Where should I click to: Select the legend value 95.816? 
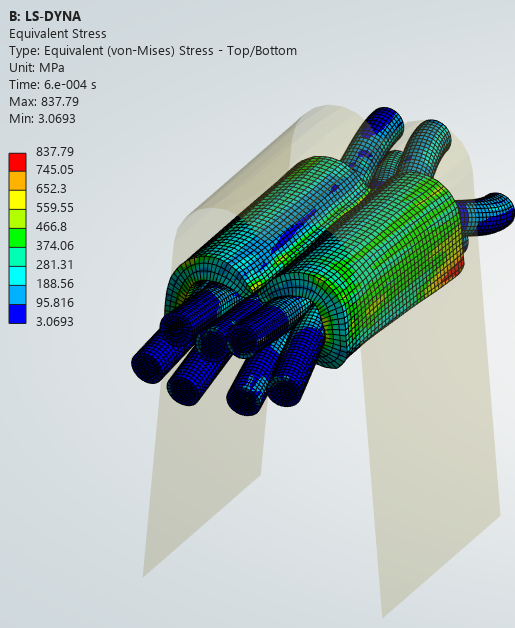[x=55, y=302]
